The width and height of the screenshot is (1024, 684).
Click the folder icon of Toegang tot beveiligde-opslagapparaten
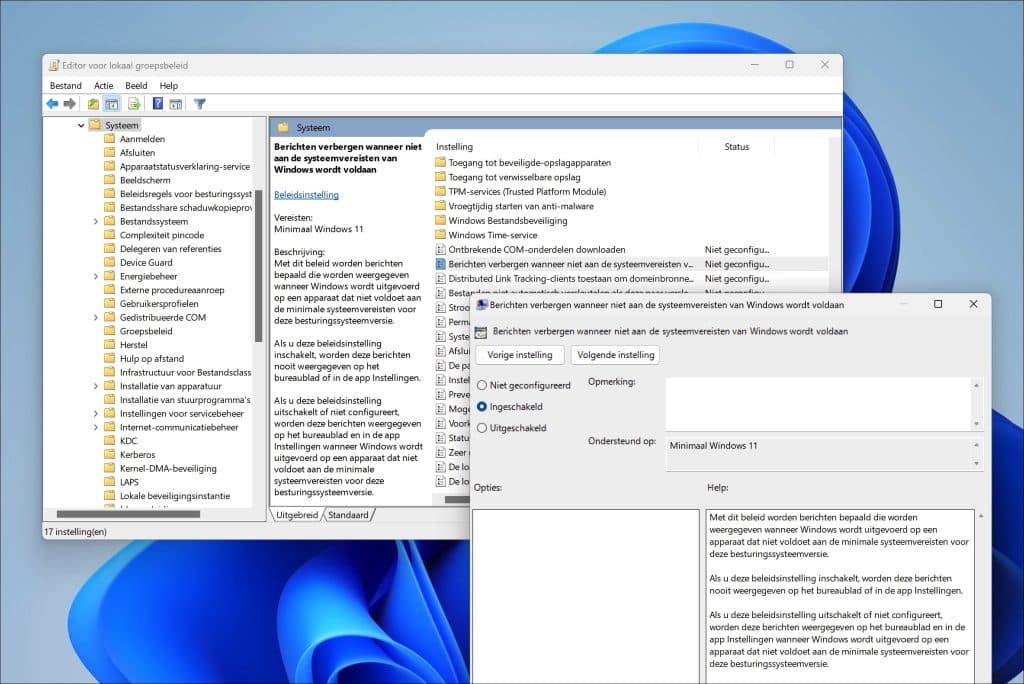pos(440,162)
